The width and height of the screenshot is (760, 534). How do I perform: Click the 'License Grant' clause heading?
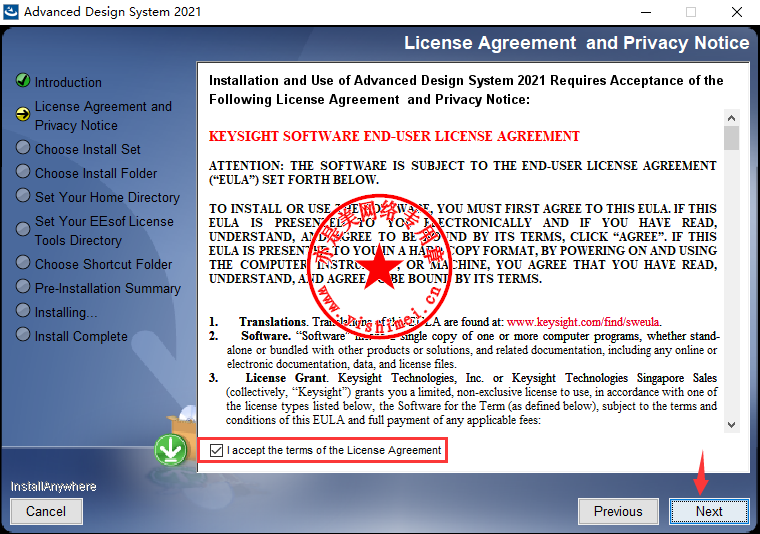286,378
